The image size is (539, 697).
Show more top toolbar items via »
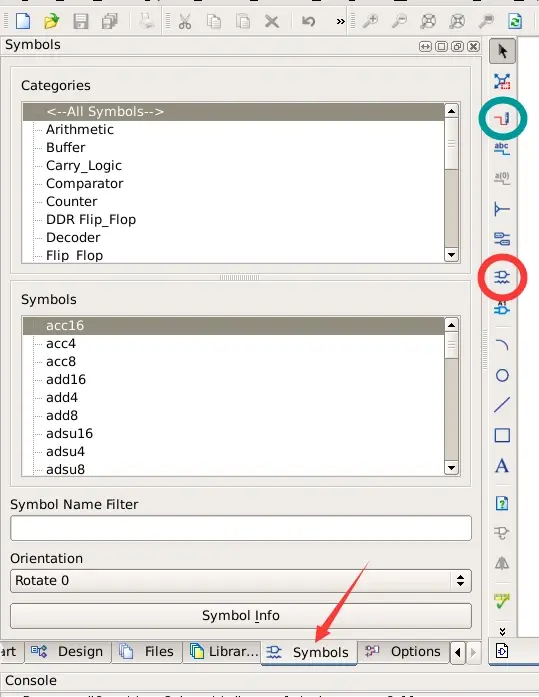340,21
